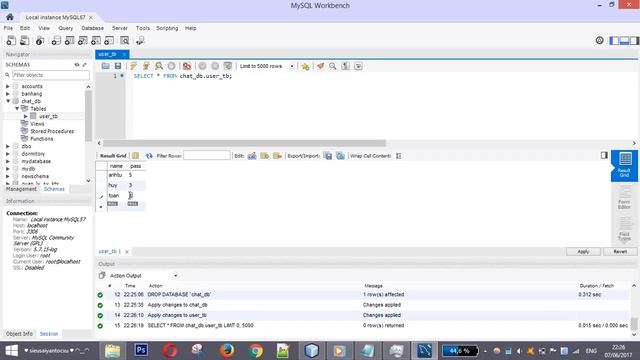The height and width of the screenshot is (360, 640).
Task: Toggle the result side panel visibility icon
Action: 604,155
